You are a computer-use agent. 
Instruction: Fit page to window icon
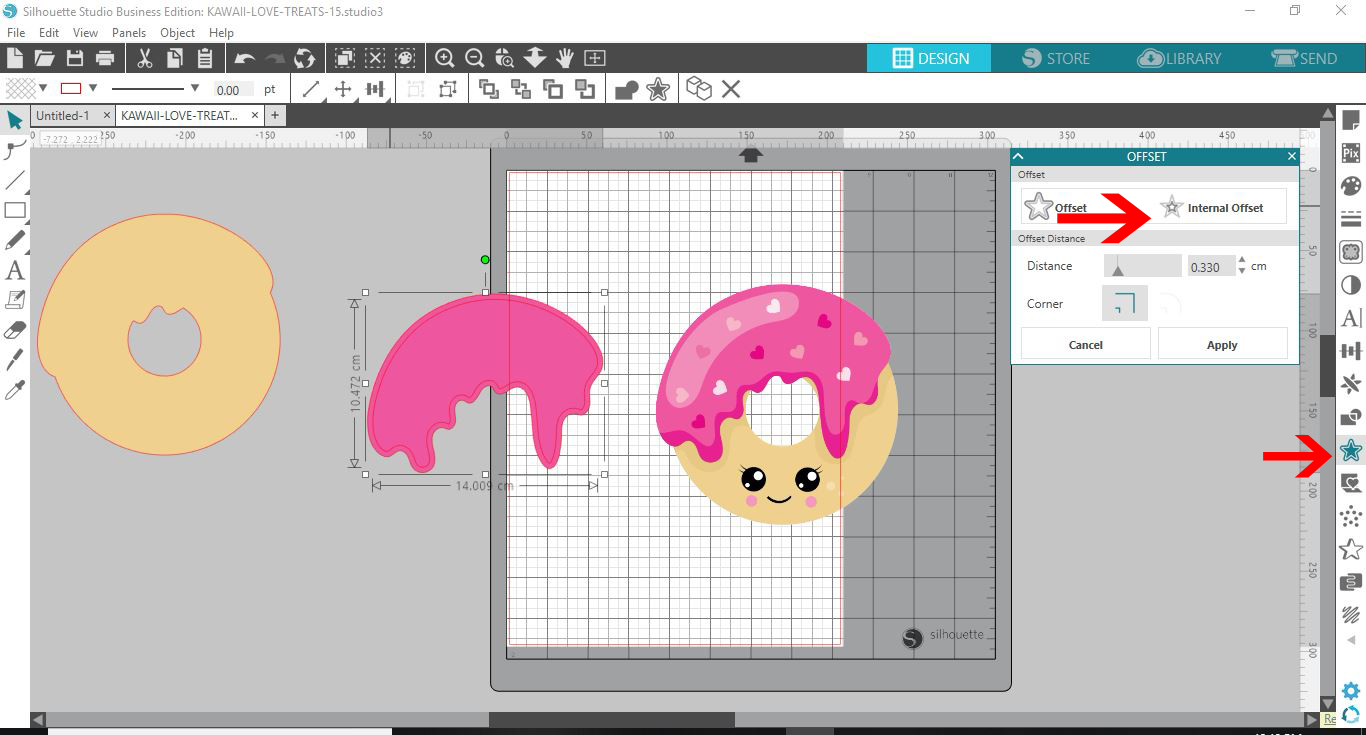coord(595,58)
